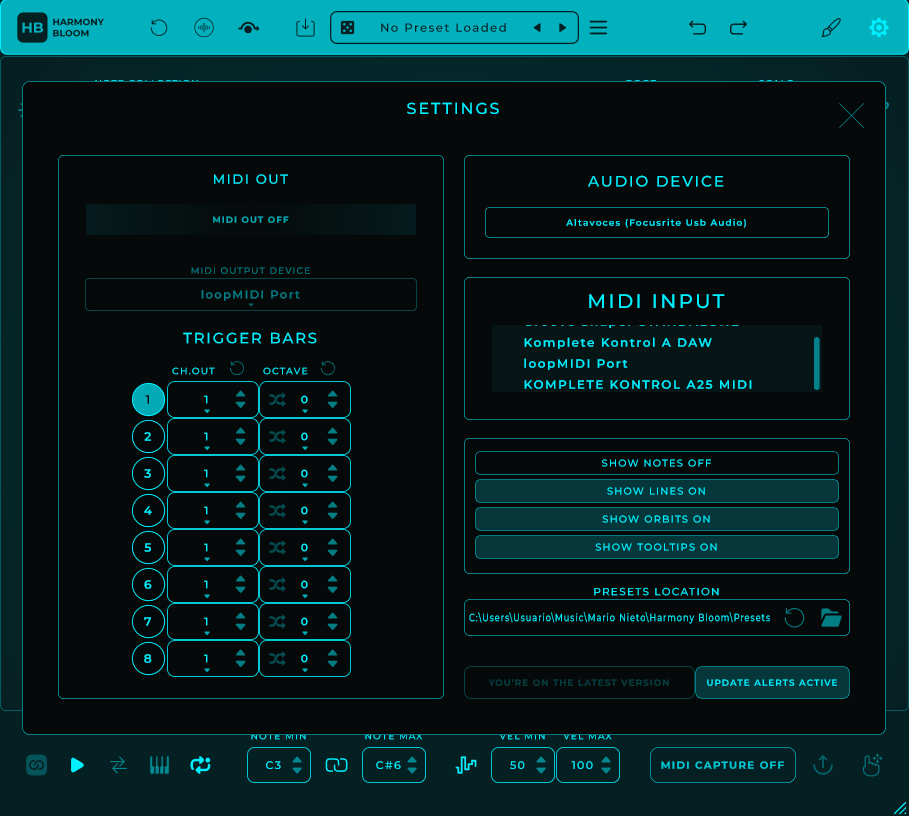Reset CH.OUT column values

pos(237,368)
